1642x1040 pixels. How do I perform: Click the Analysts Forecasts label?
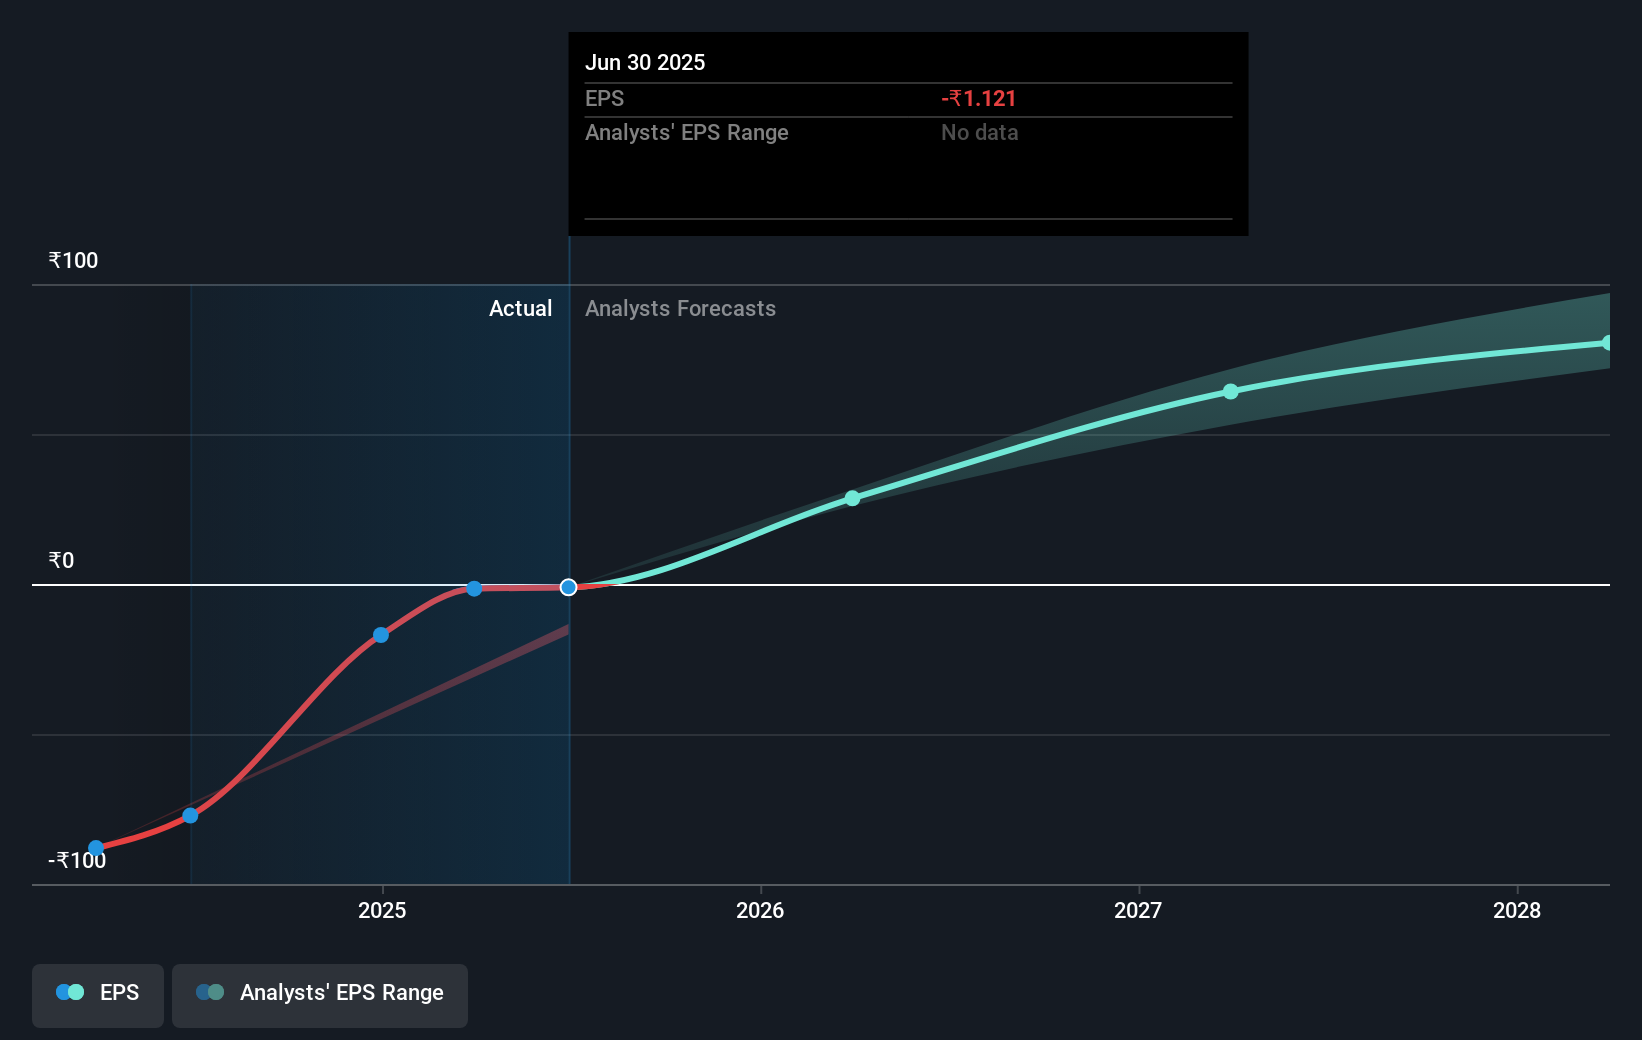pos(680,308)
